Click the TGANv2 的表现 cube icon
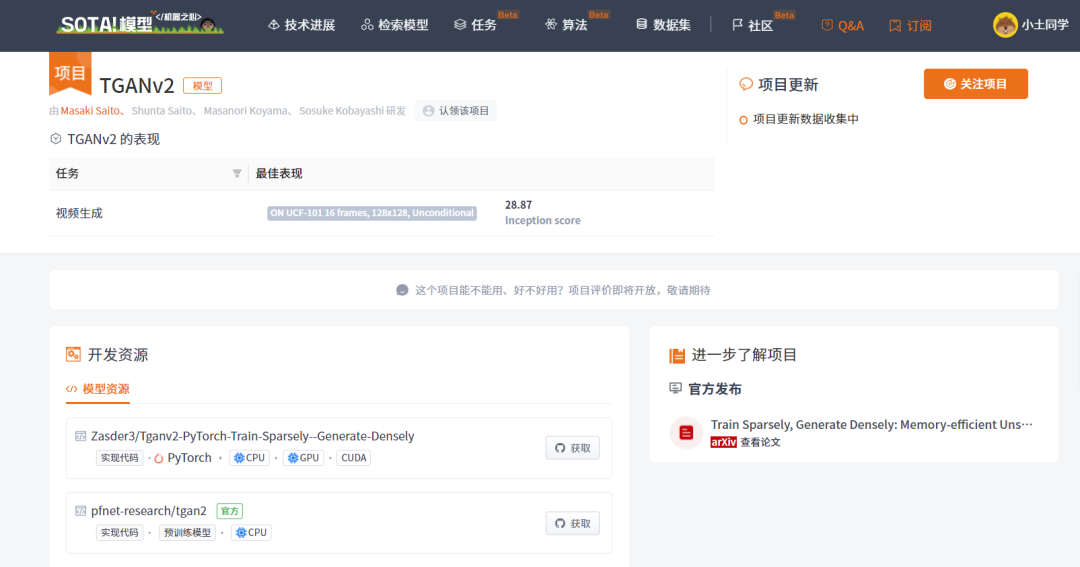The image size is (1080, 567). click(x=56, y=139)
